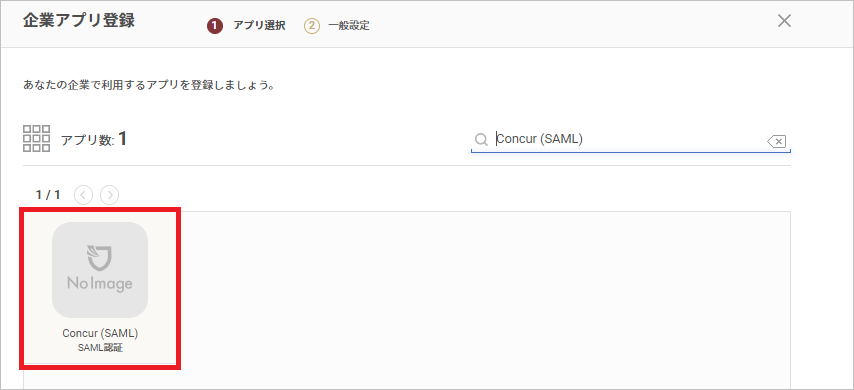Select the step 2 circle indicator
Image resolution: width=854 pixels, height=390 pixels.
(x=312, y=26)
